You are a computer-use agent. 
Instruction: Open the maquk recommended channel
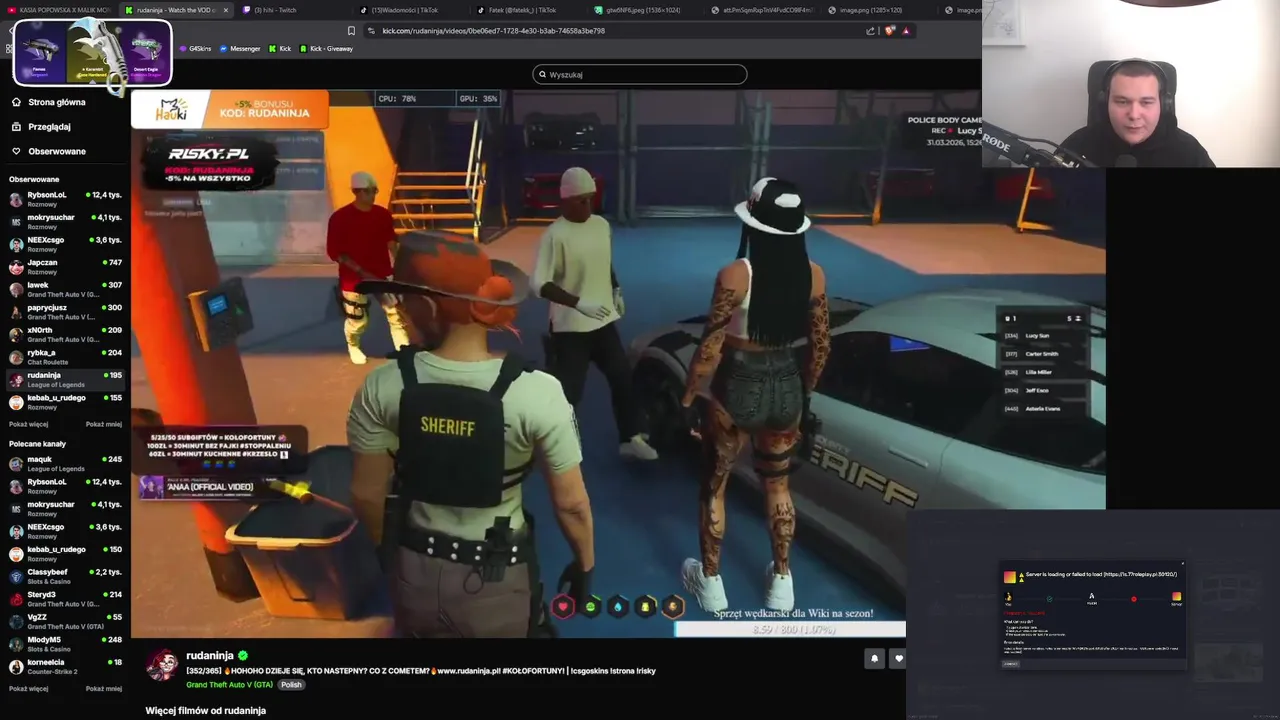tap(66, 463)
